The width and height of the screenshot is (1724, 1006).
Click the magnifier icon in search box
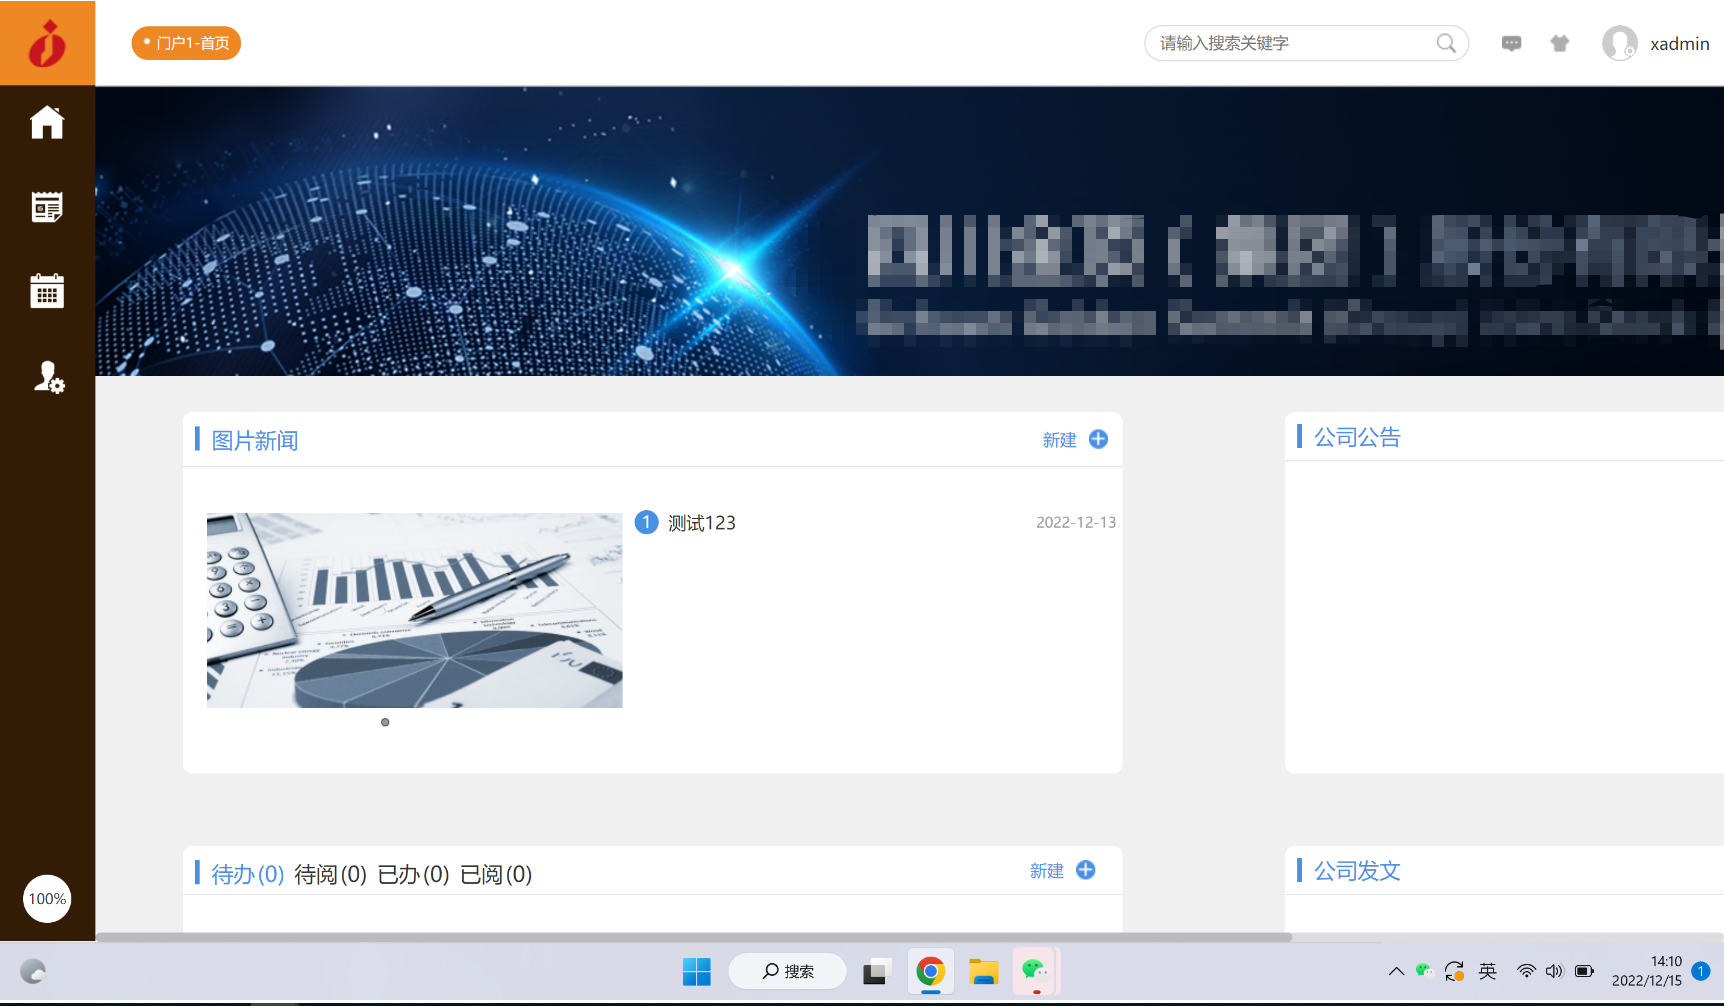(1446, 43)
